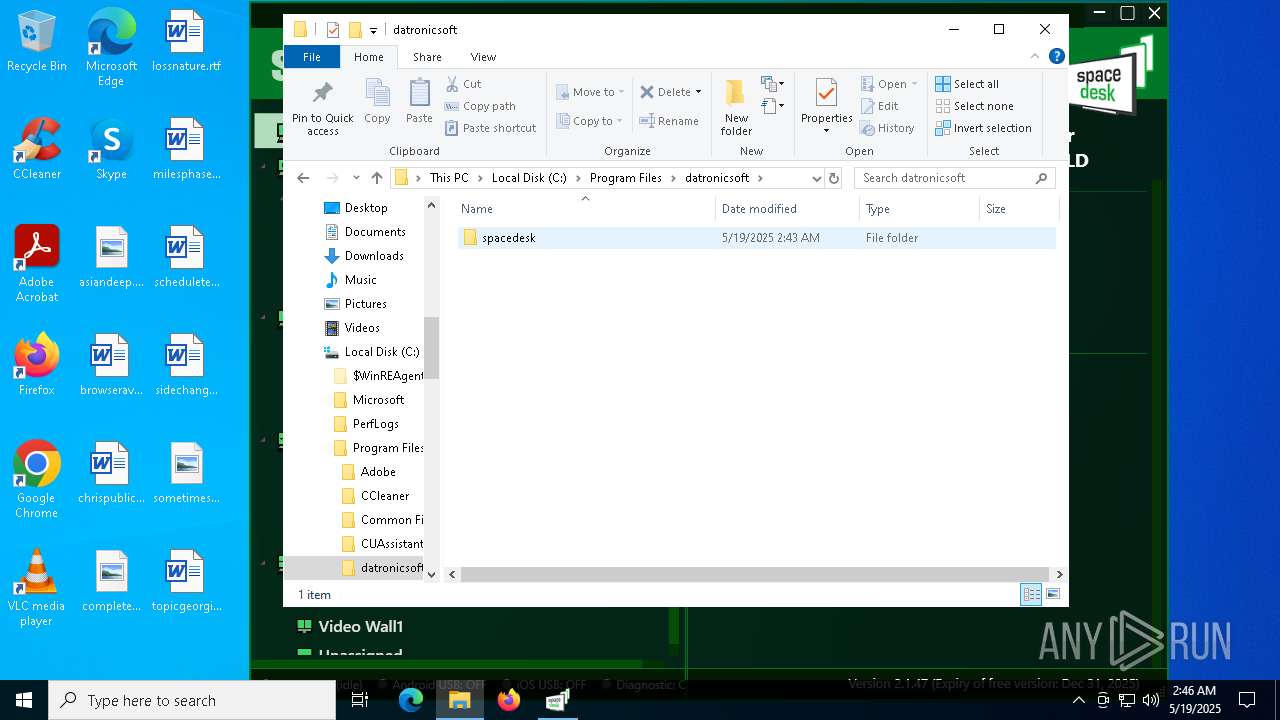Click Invert selection

[983, 128]
